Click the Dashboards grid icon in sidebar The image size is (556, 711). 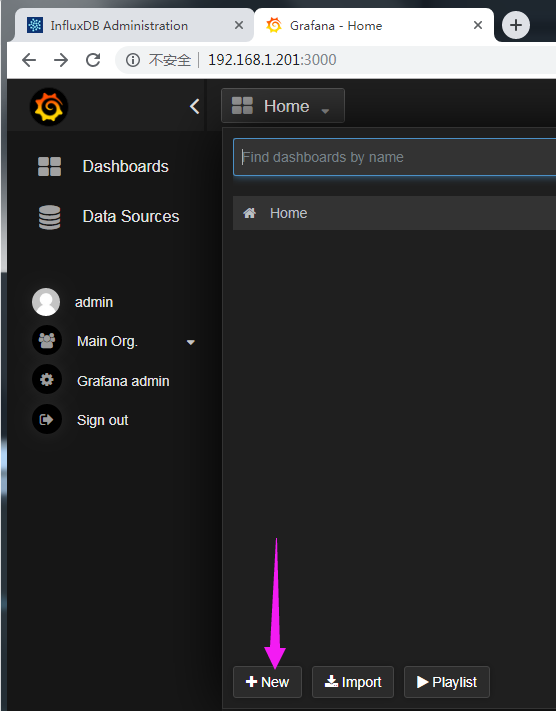(x=49, y=166)
